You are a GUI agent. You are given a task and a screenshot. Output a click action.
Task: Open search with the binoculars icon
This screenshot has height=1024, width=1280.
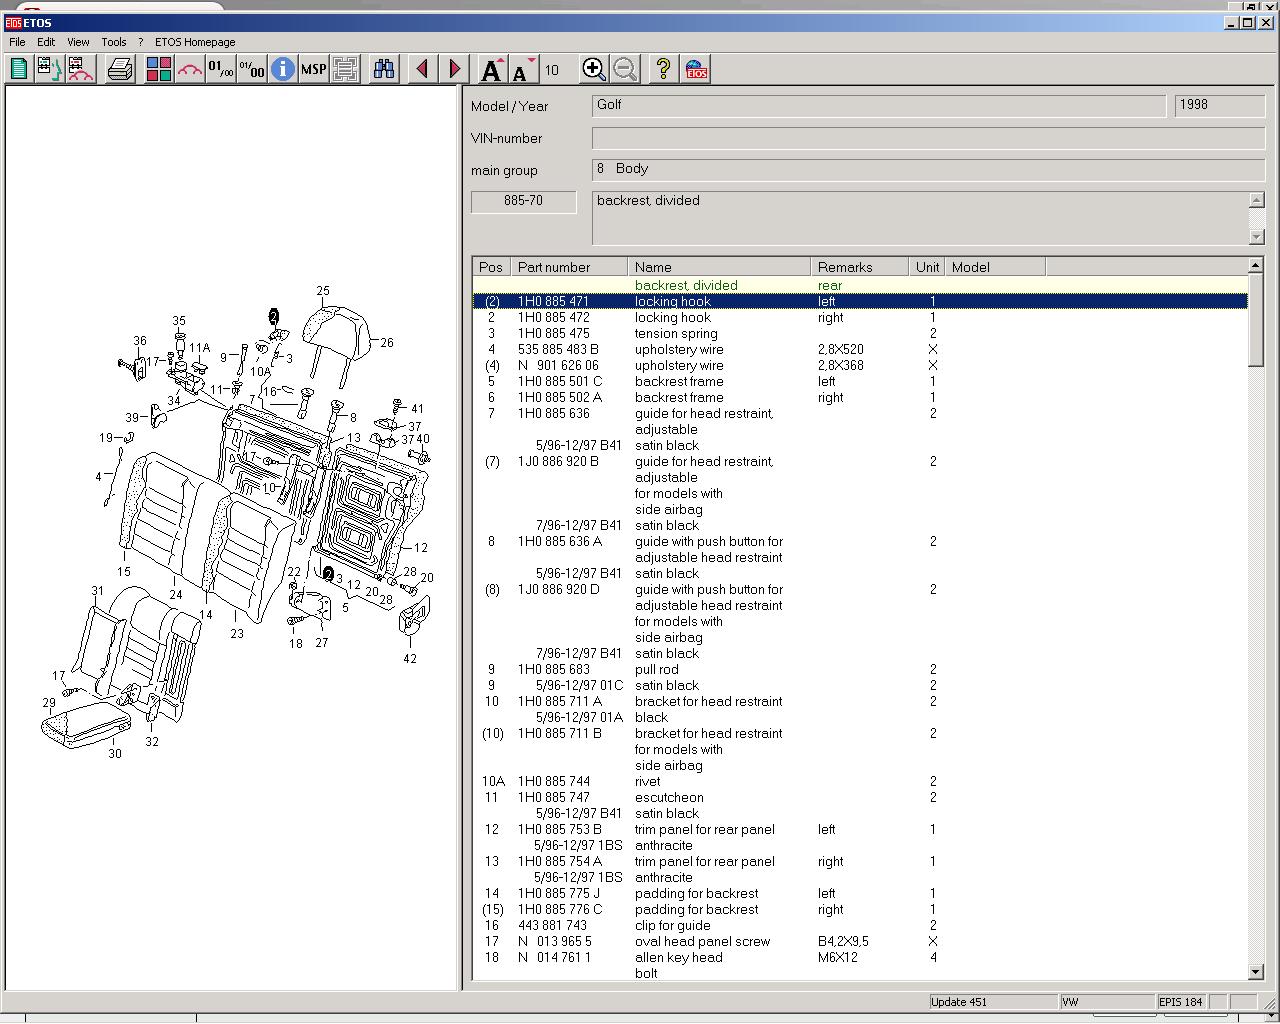pyautogui.click(x=384, y=69)
